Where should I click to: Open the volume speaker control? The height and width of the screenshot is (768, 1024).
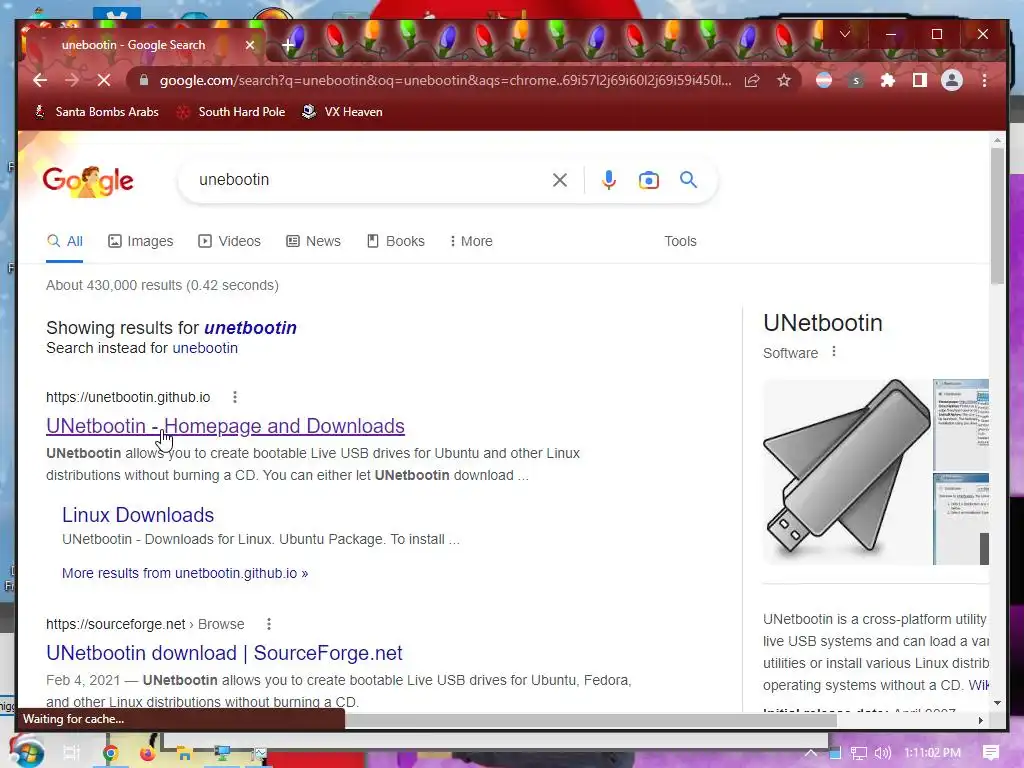[883, 753]
